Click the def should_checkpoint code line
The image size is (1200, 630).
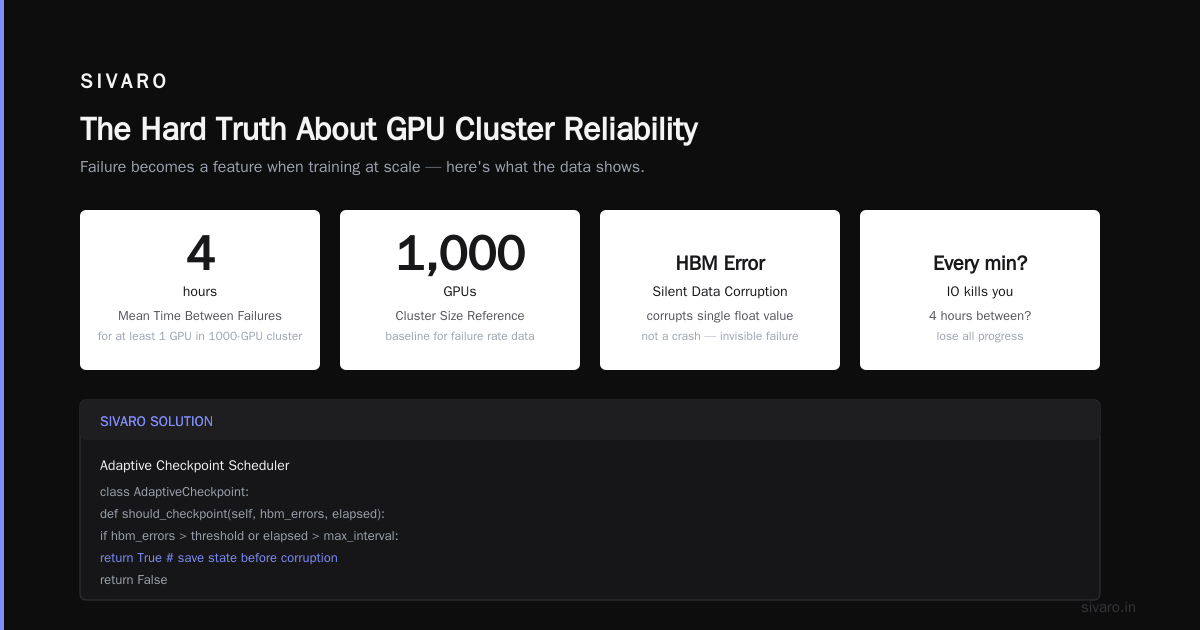tap(242, 514)
